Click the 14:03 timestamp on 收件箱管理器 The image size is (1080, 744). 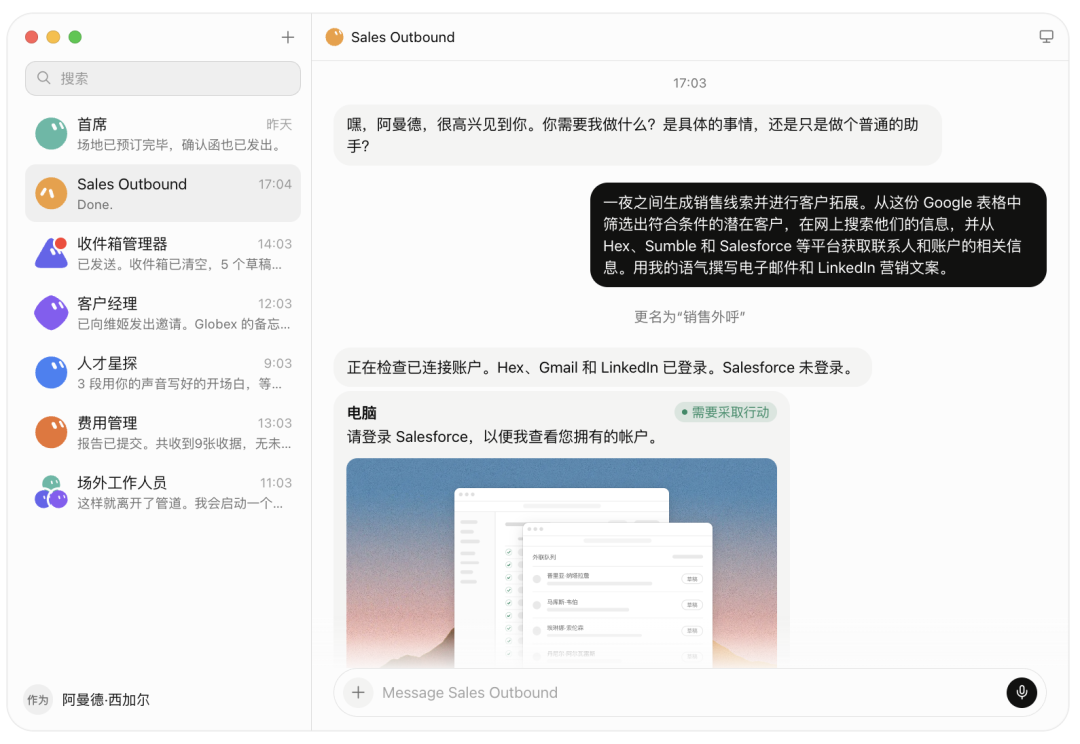point(275,244)
